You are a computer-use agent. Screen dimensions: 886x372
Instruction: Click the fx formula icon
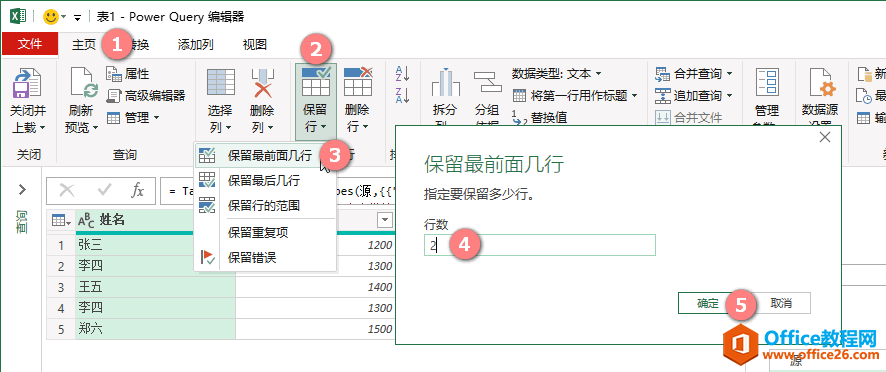pyautogui.click(x=137, y=191)
